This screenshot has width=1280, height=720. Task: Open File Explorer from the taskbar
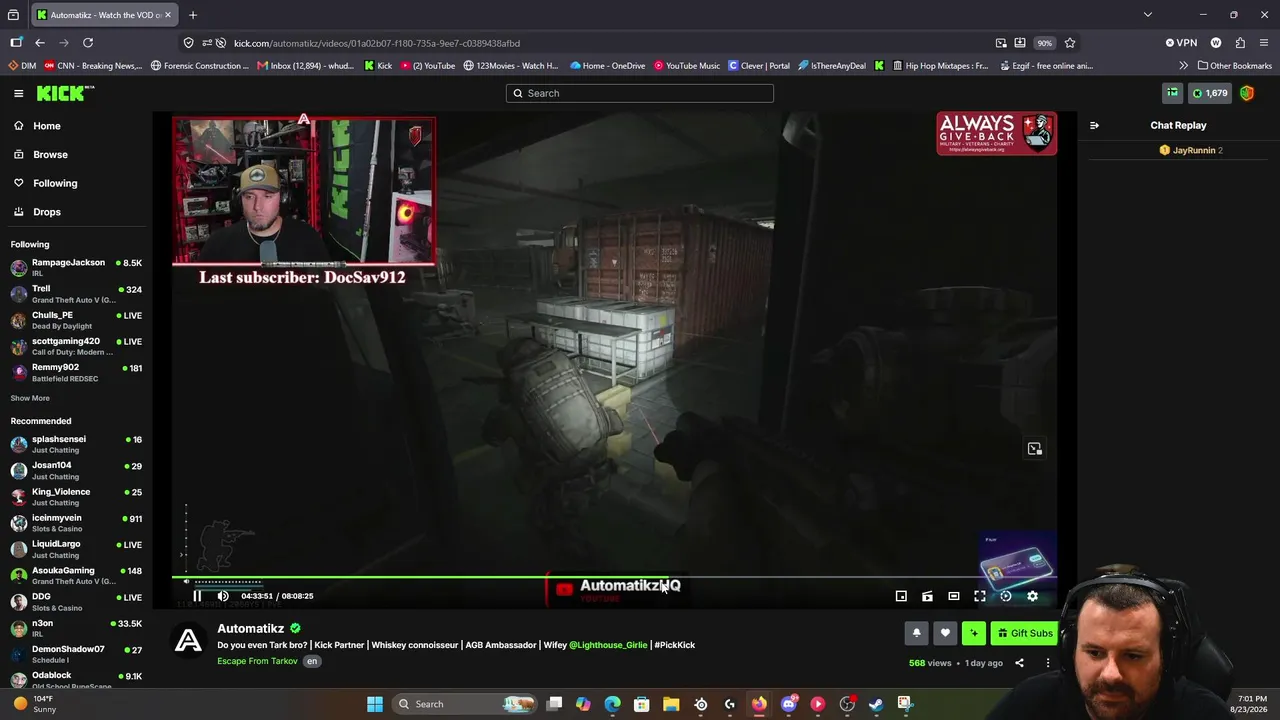671,704
